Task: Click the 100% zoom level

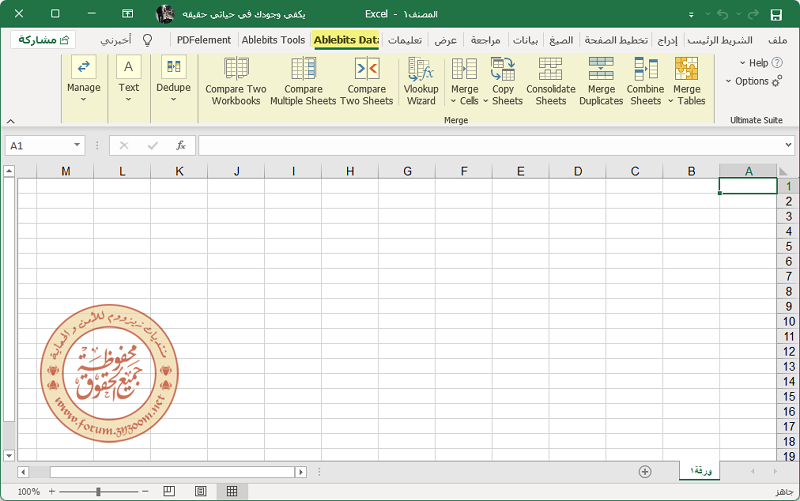Action: [x=29, y=492]
